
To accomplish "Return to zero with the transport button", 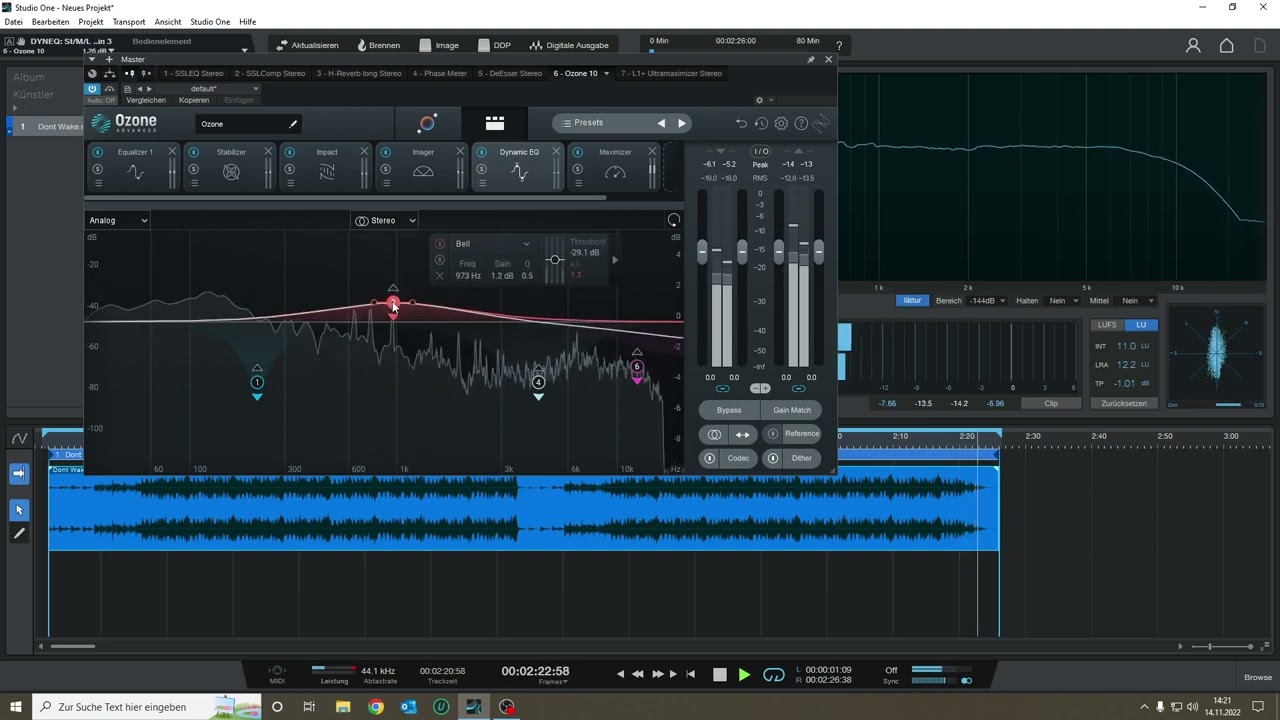I will (x=690, y=675).
